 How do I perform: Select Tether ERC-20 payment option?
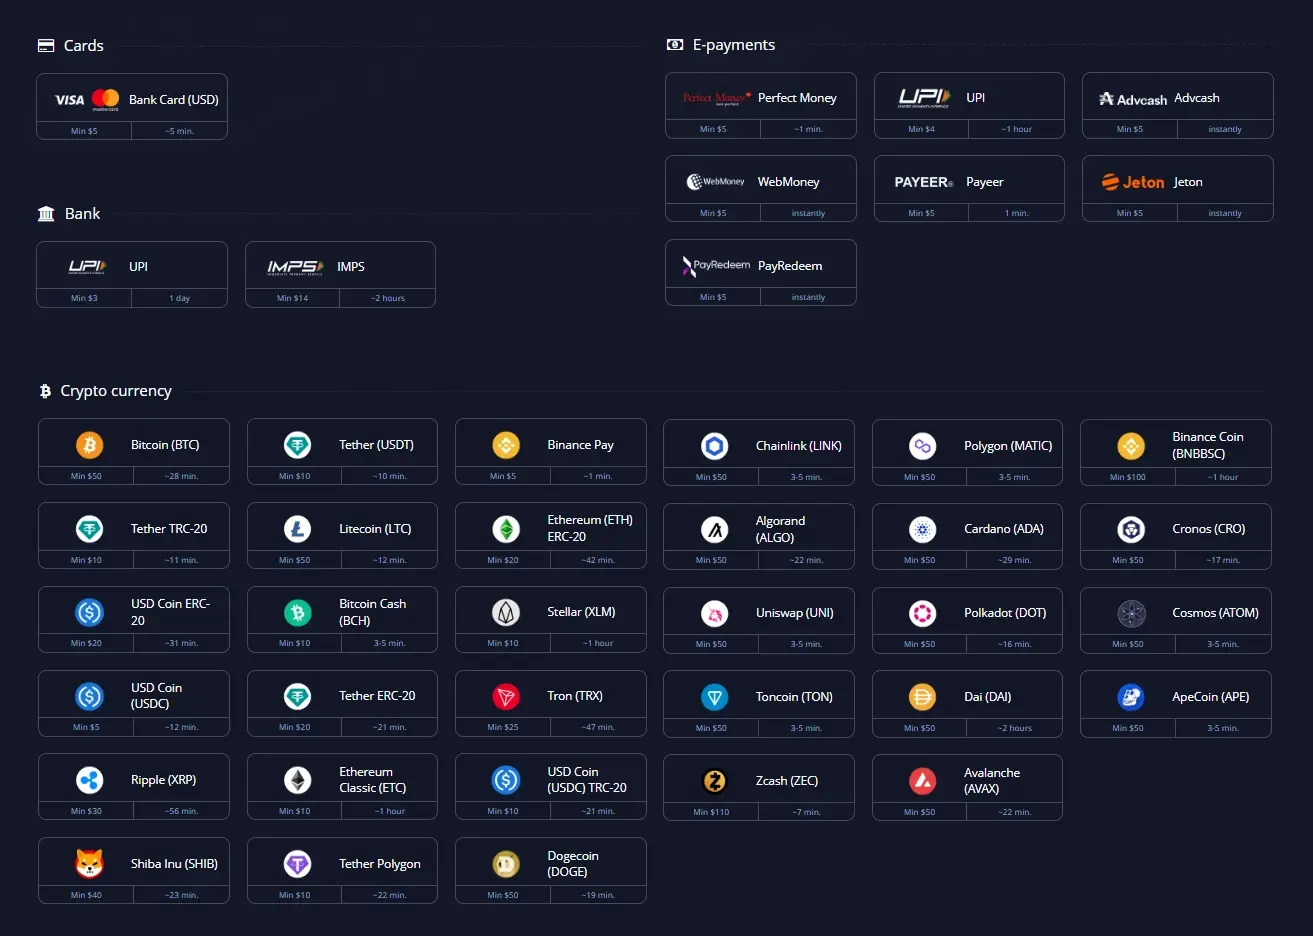[x=342, y=703]
